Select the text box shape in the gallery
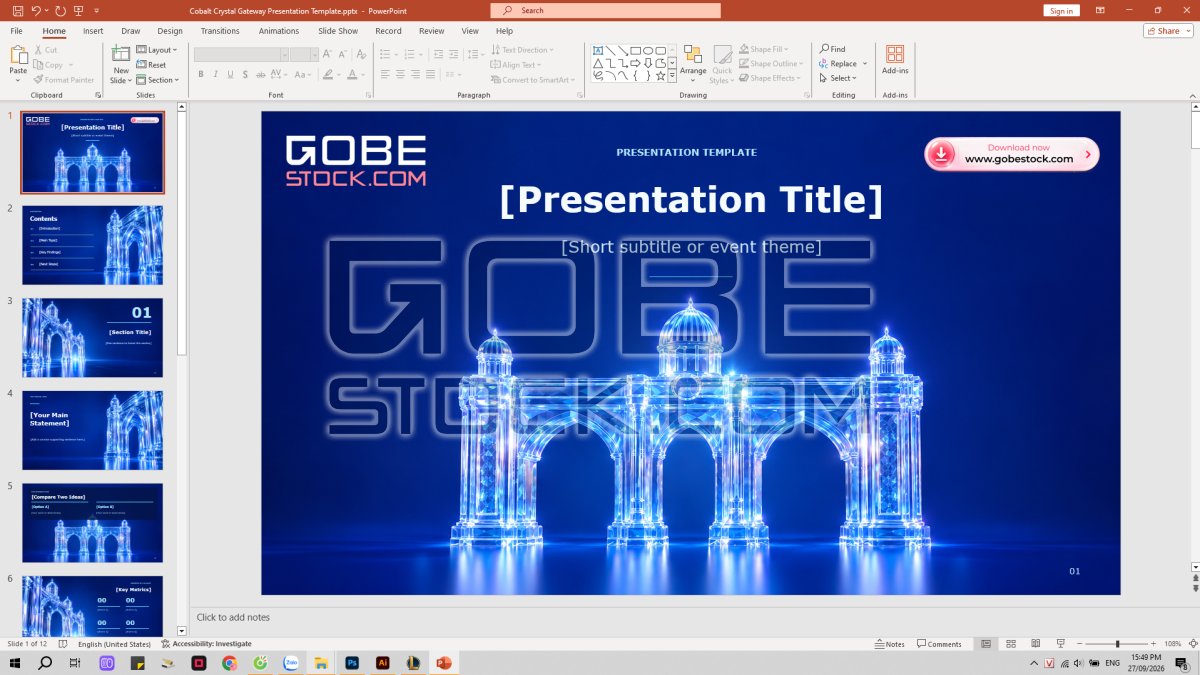Screen dimensions: 1200x675 [x=598, y=50]
